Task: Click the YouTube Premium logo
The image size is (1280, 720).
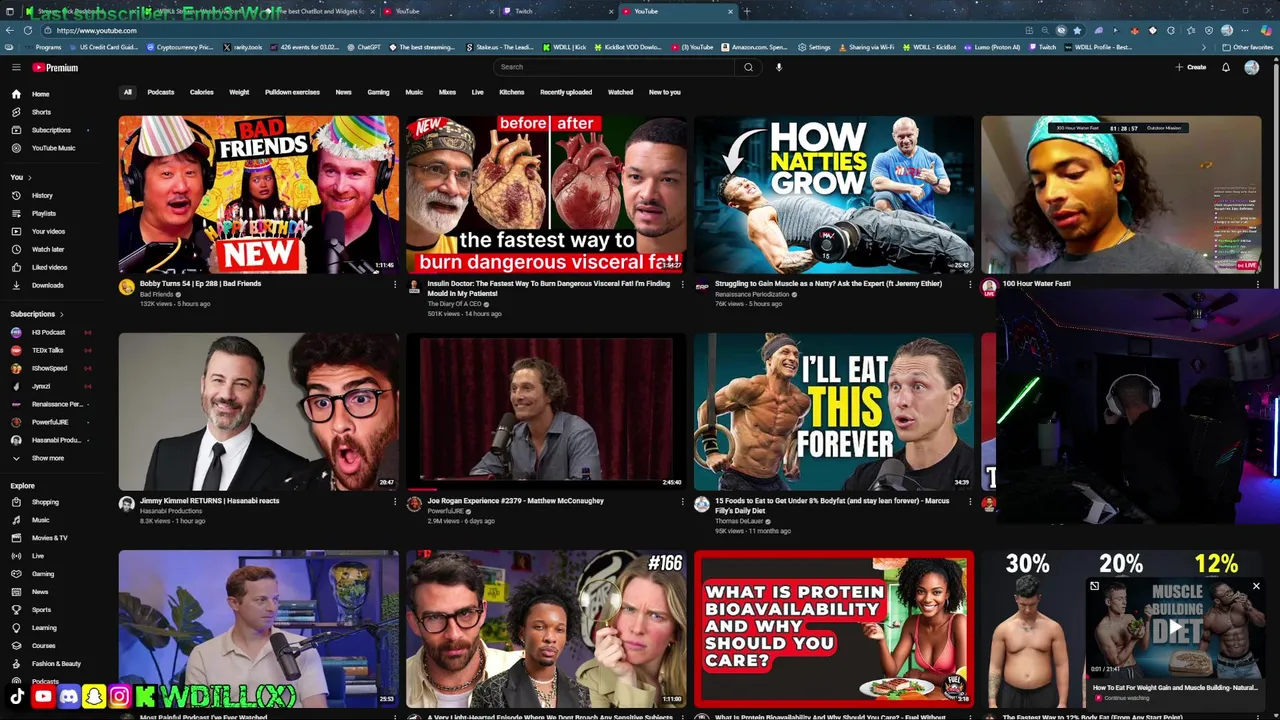Action: click(x=55, y=67)
